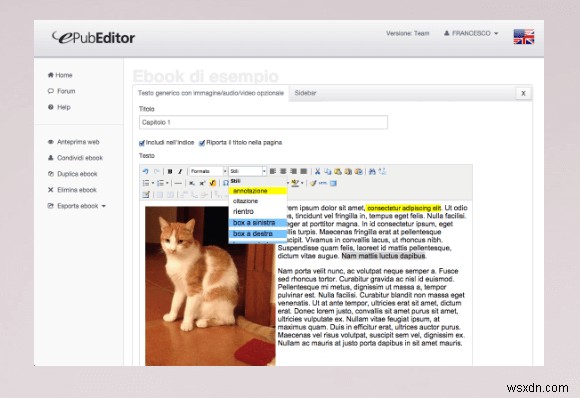Undo the last edit in the editor

(145, 171)
